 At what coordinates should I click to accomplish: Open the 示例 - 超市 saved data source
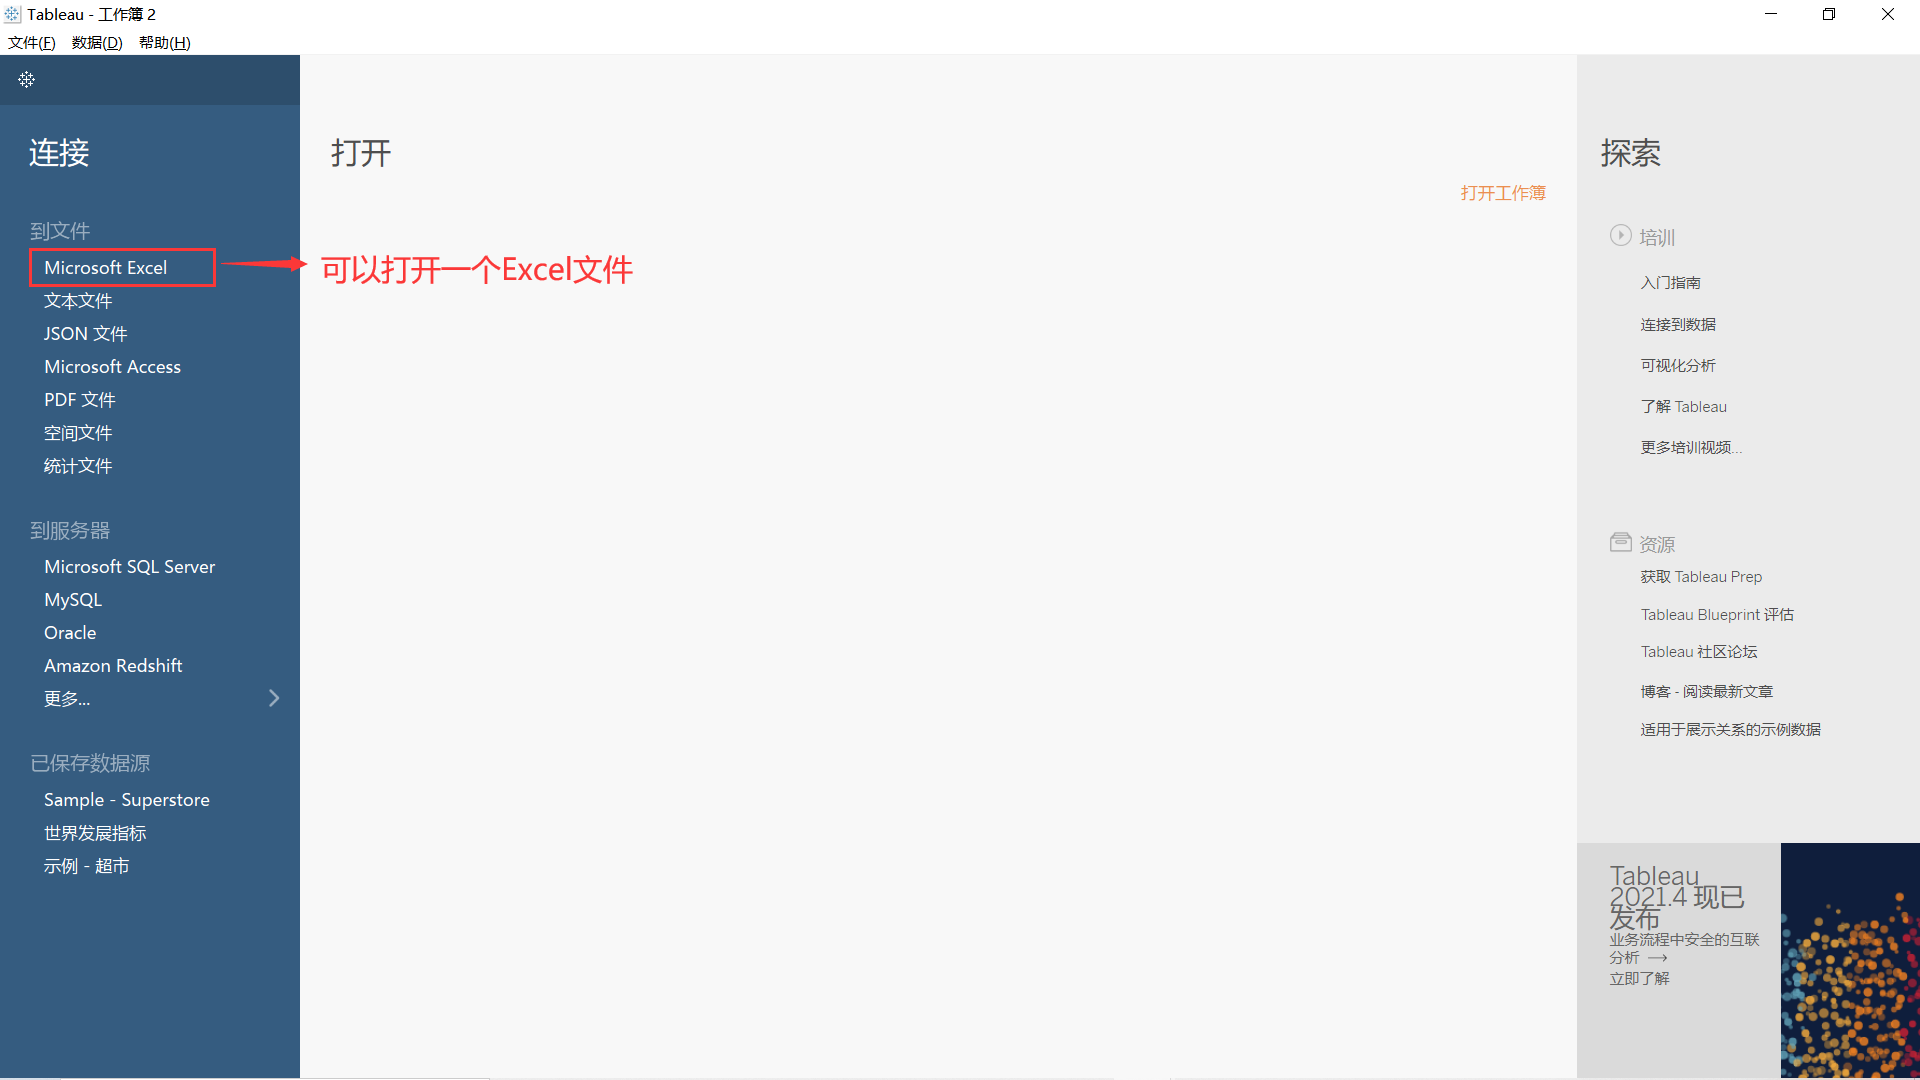(x=86, y=864)
